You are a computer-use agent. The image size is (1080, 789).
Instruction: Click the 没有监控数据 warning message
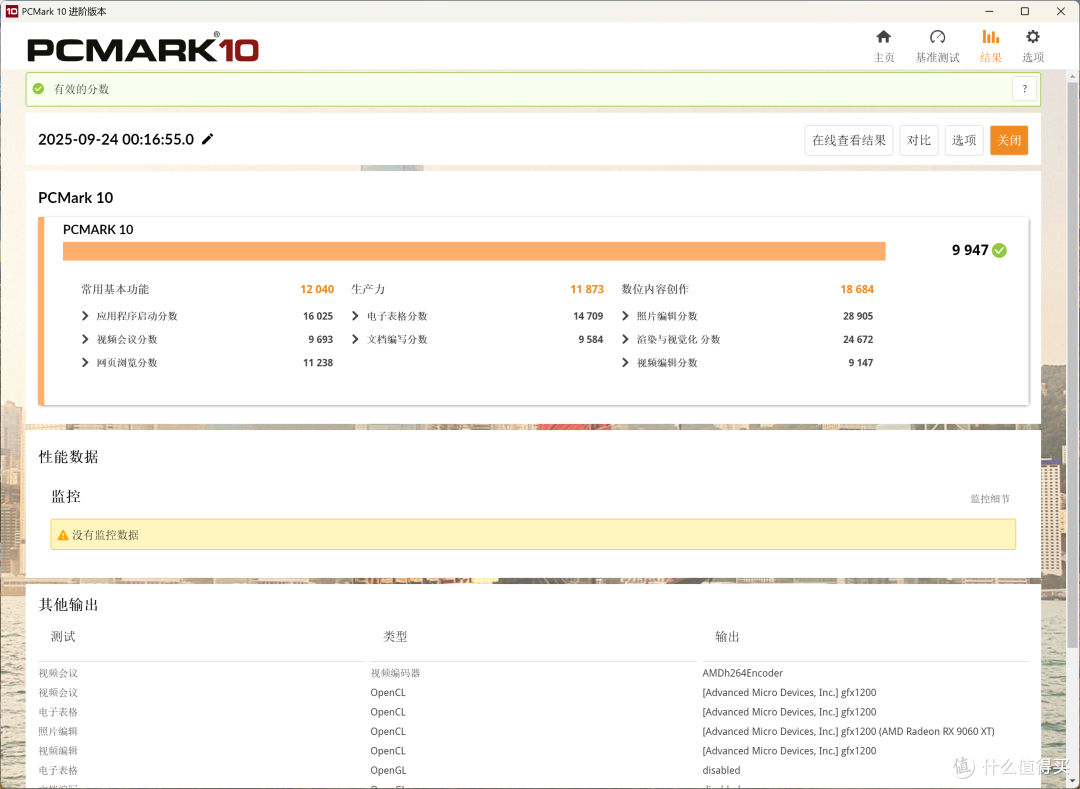(x=105, y=535)
